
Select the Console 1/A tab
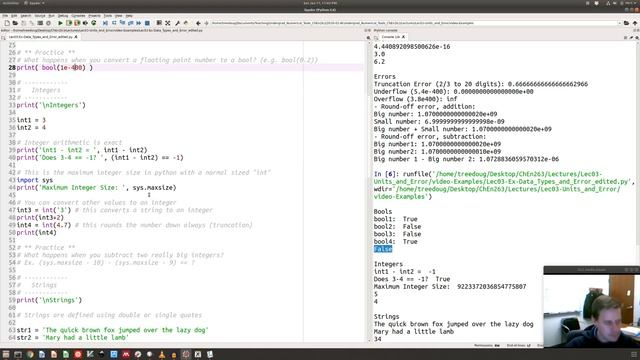(391, 37)
